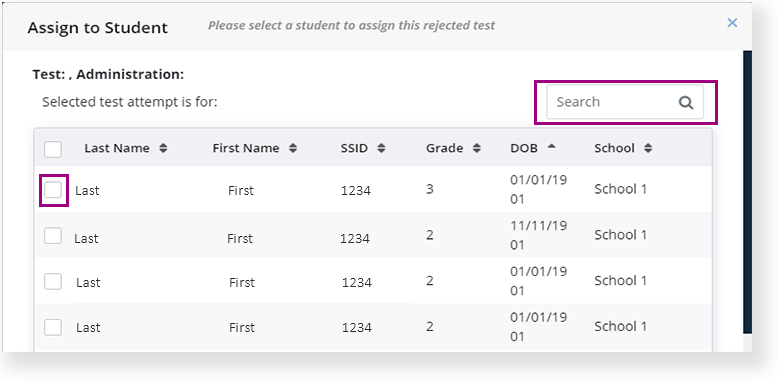This screenshot has width=778, height=381.
Task: Click the magnifying glass search icon
Action: [686, 102]
